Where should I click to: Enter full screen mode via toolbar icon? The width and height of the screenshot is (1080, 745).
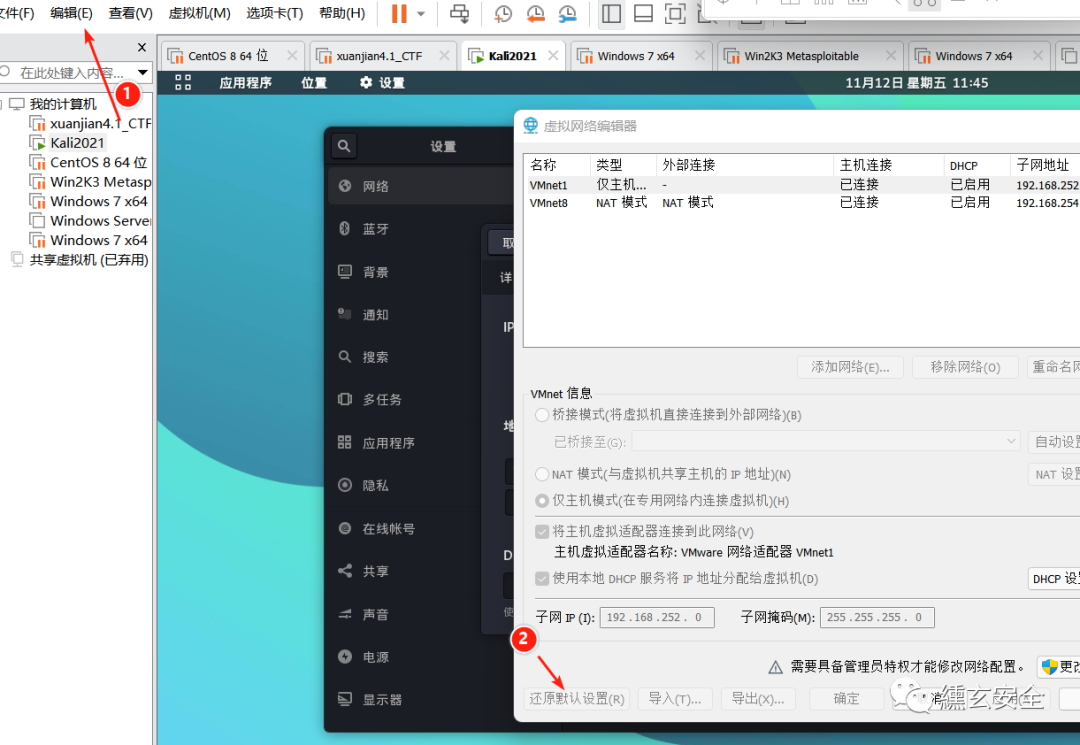675,13
